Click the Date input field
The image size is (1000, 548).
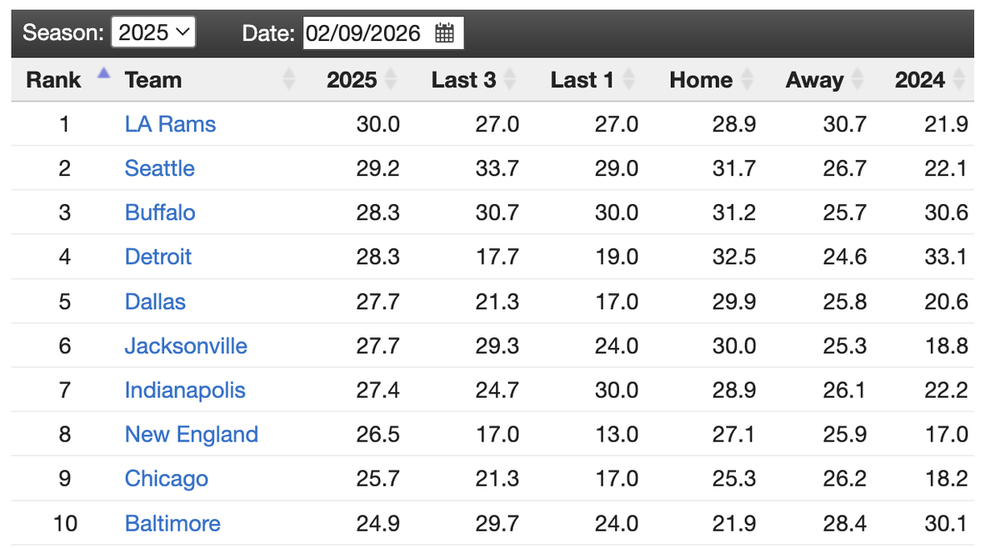[x=366, y=32]
